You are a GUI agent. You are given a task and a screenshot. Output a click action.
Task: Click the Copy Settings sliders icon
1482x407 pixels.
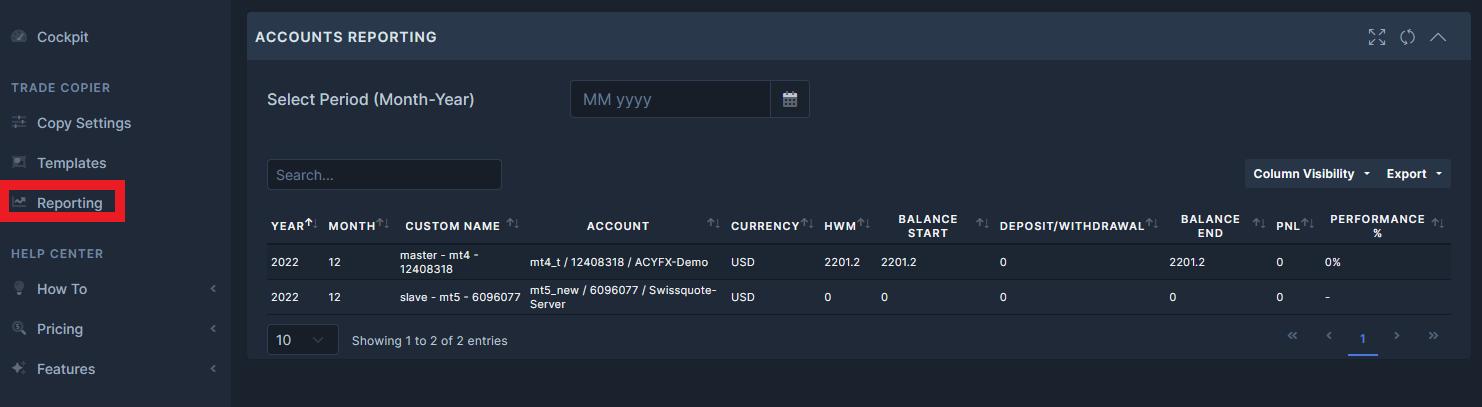[19, 123]
